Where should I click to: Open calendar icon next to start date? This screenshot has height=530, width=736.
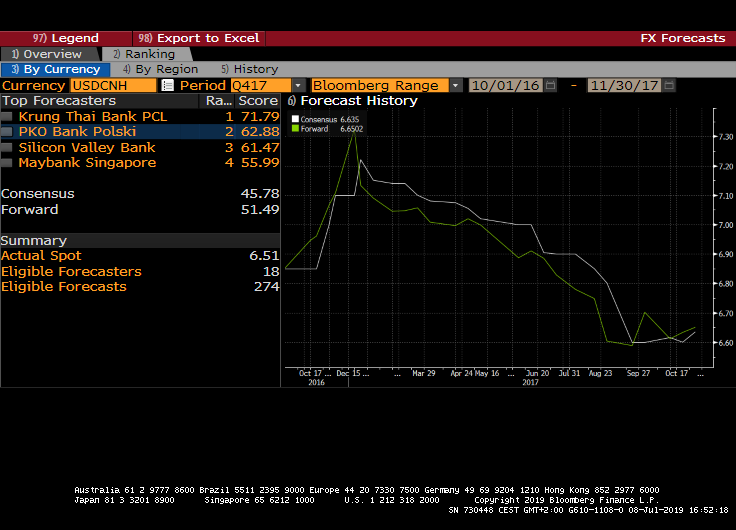click(x=549, y=86)
